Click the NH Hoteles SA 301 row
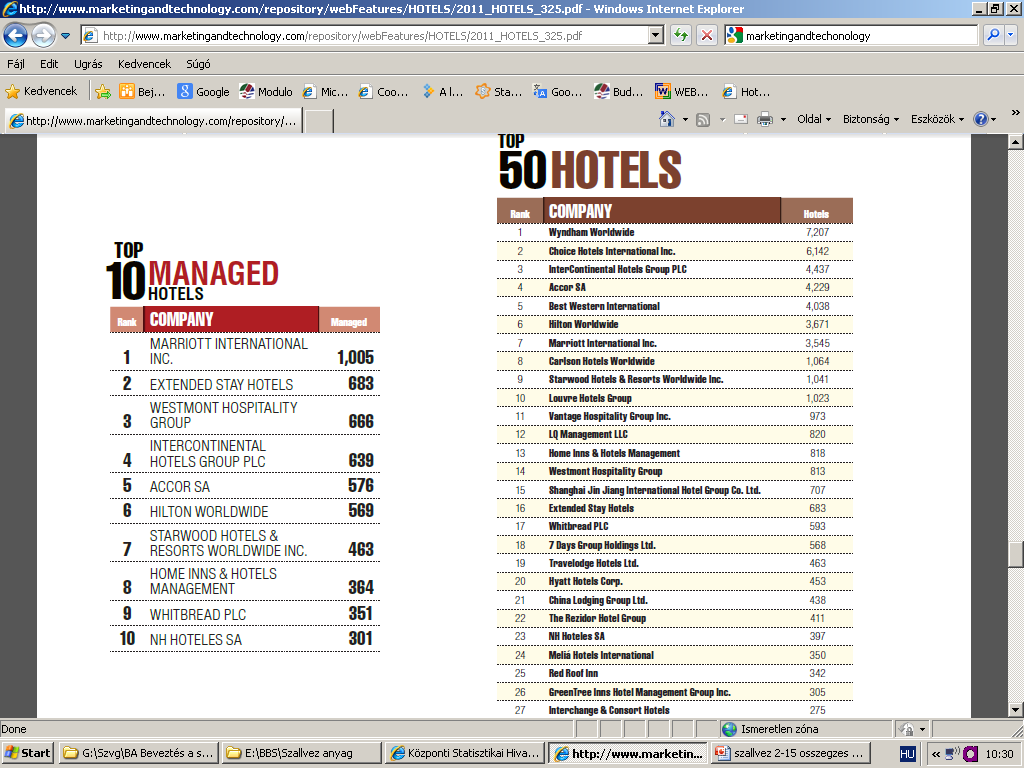The image size is (1024, 768). 245,639
